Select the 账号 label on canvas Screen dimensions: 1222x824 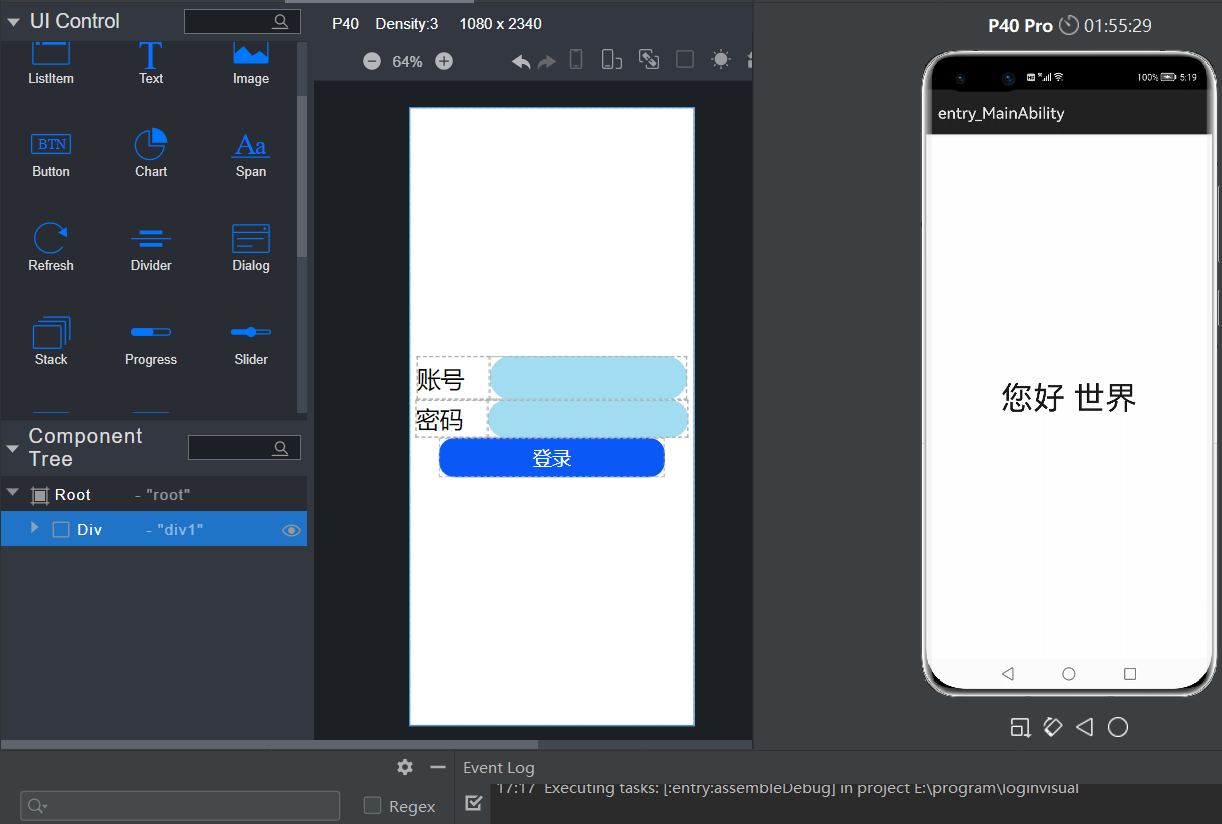point(441,380)
